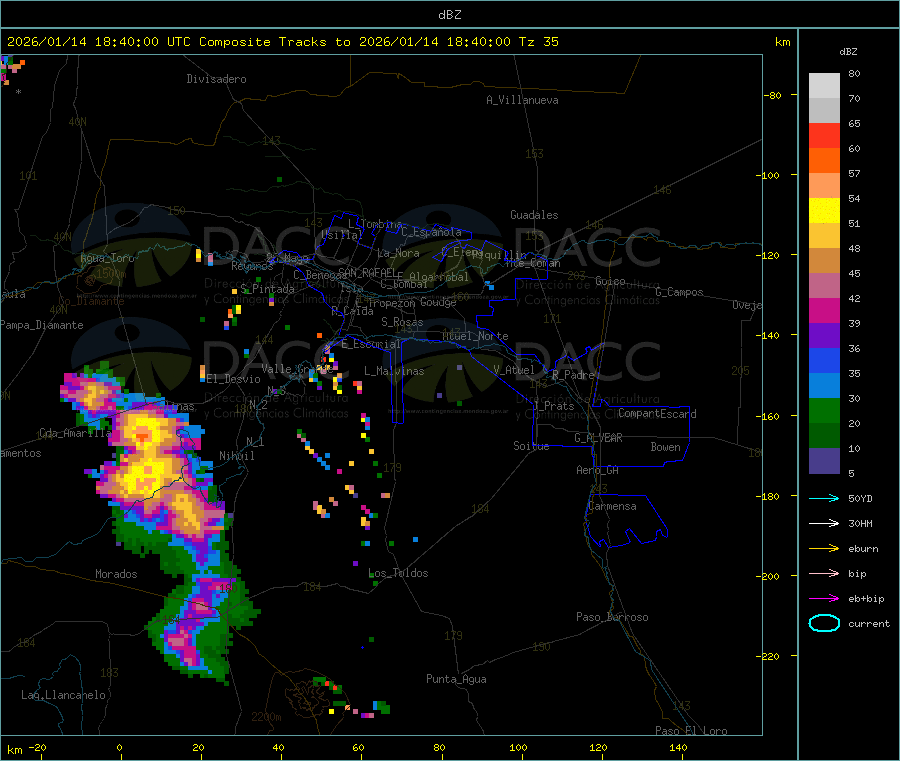Click the Carmensa map label

click(612, 506)
